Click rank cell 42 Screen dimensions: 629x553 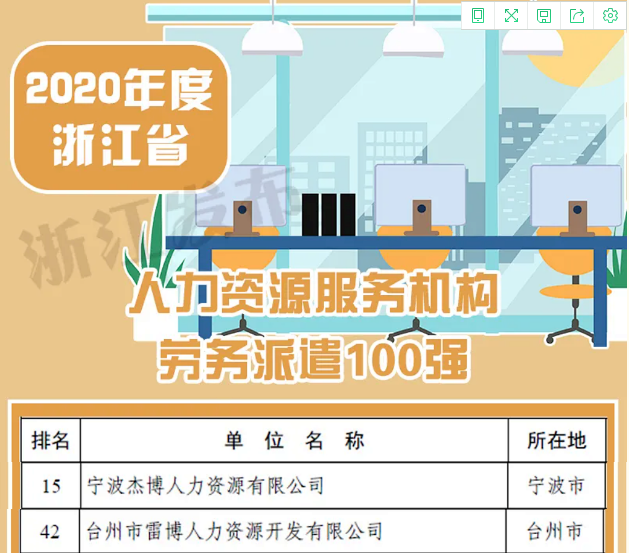click(50, 531)
